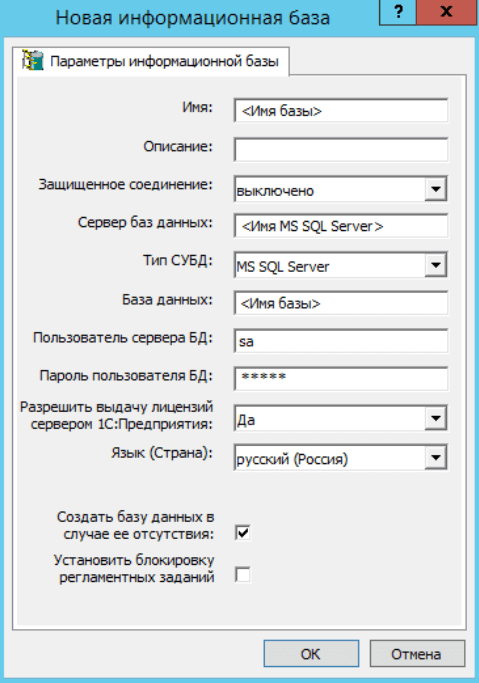The width and height of the screenshot is (479, 683).
Task: Expand the secure connection dropdown
Action: pos(435,189)
